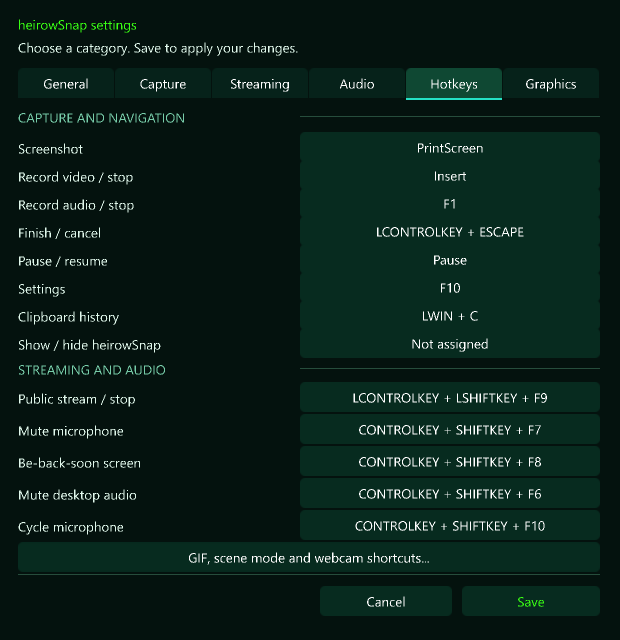Switch to the General tab
Viewport: 620px width, 640px height.
point(66,84)
